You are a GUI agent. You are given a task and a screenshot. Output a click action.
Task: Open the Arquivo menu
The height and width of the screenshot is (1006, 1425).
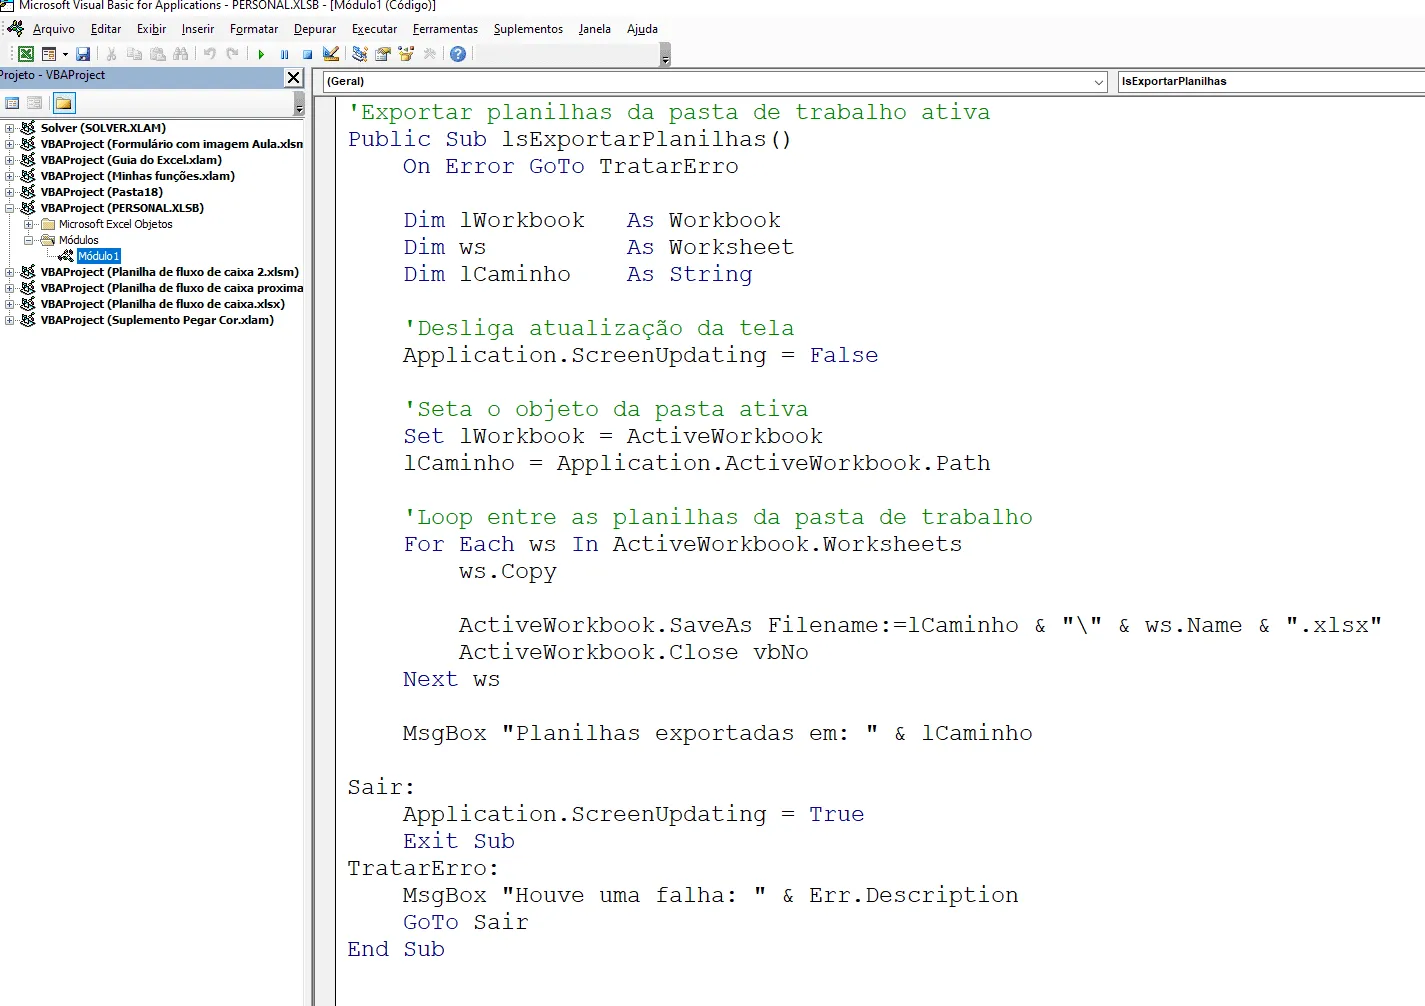(54, 29)
